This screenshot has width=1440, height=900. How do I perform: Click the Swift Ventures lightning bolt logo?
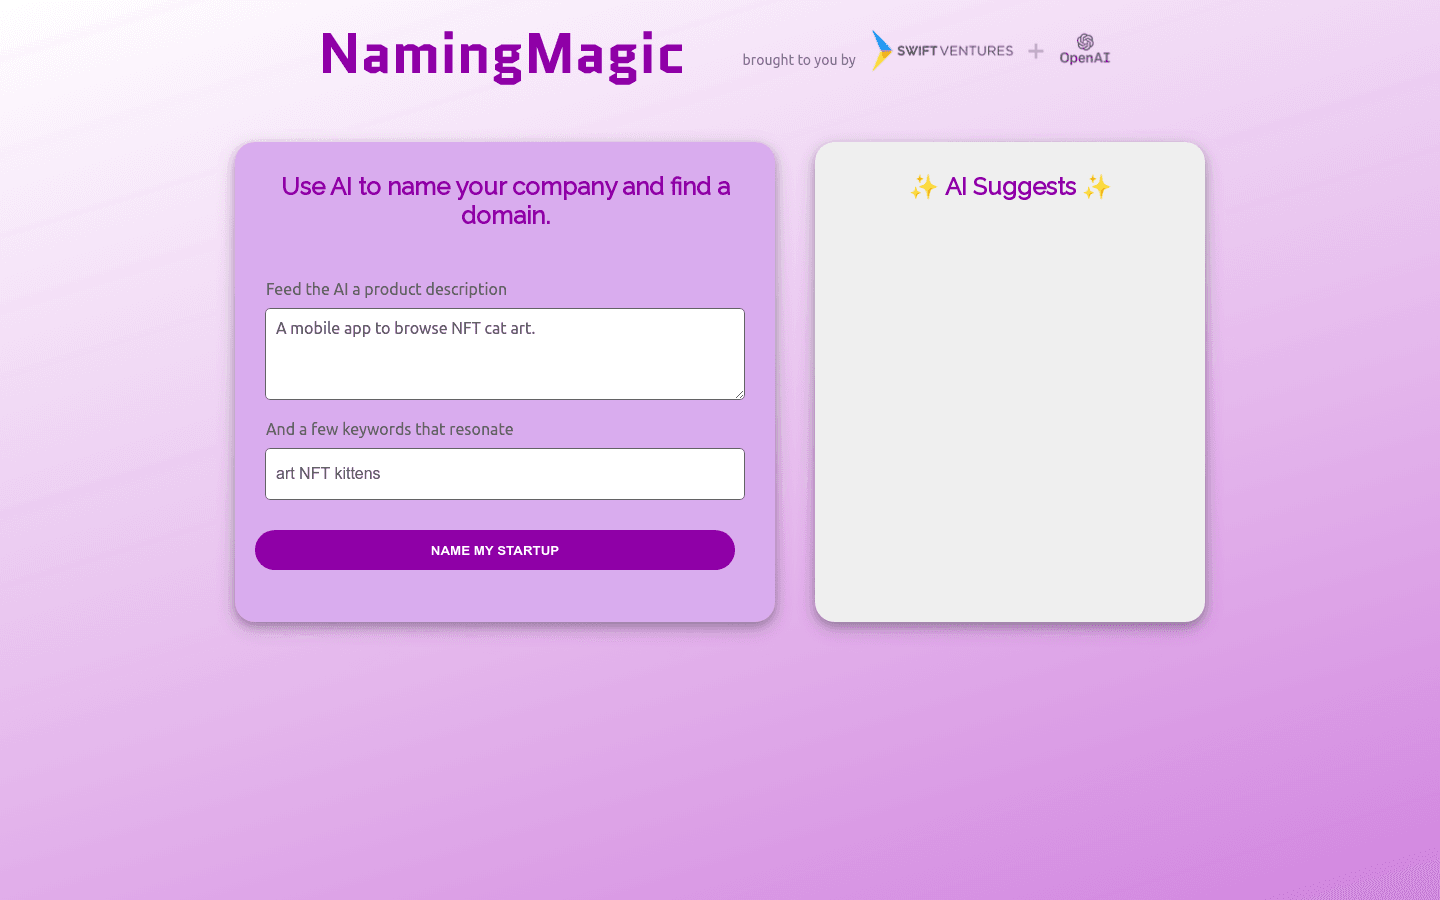point(880,50)
